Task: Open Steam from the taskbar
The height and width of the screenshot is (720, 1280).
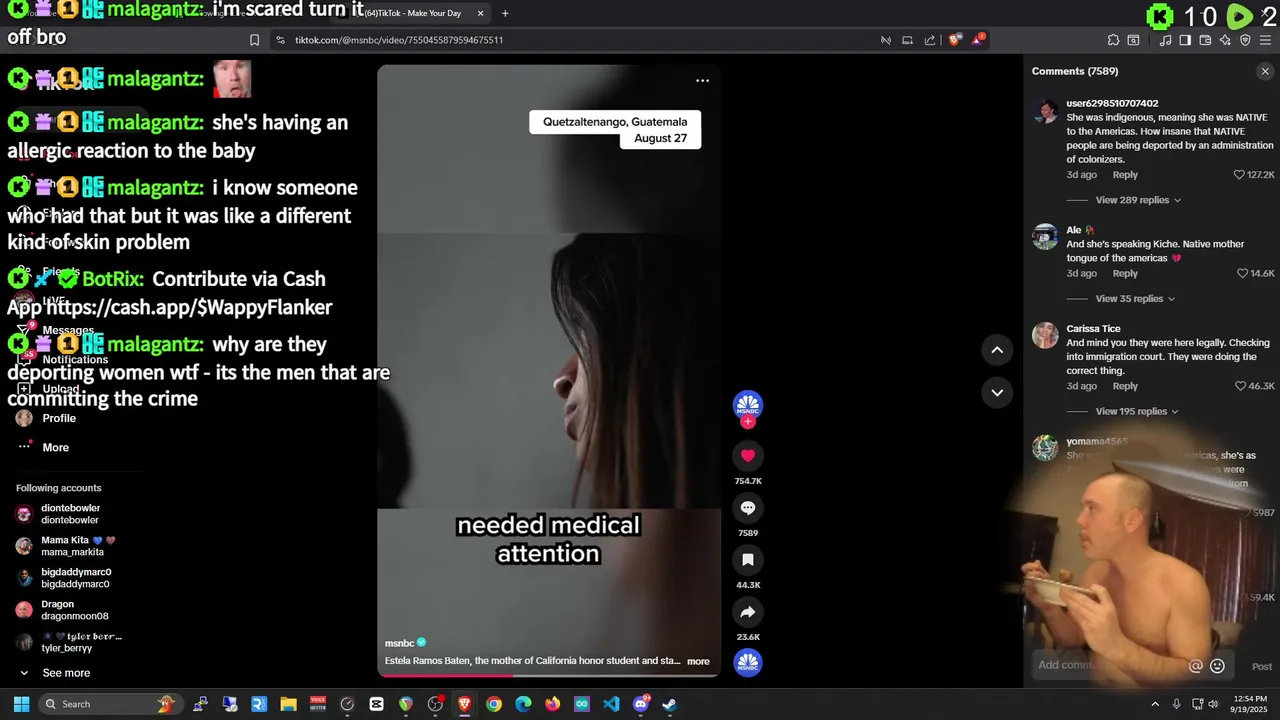Action: [x=670, y=704]
